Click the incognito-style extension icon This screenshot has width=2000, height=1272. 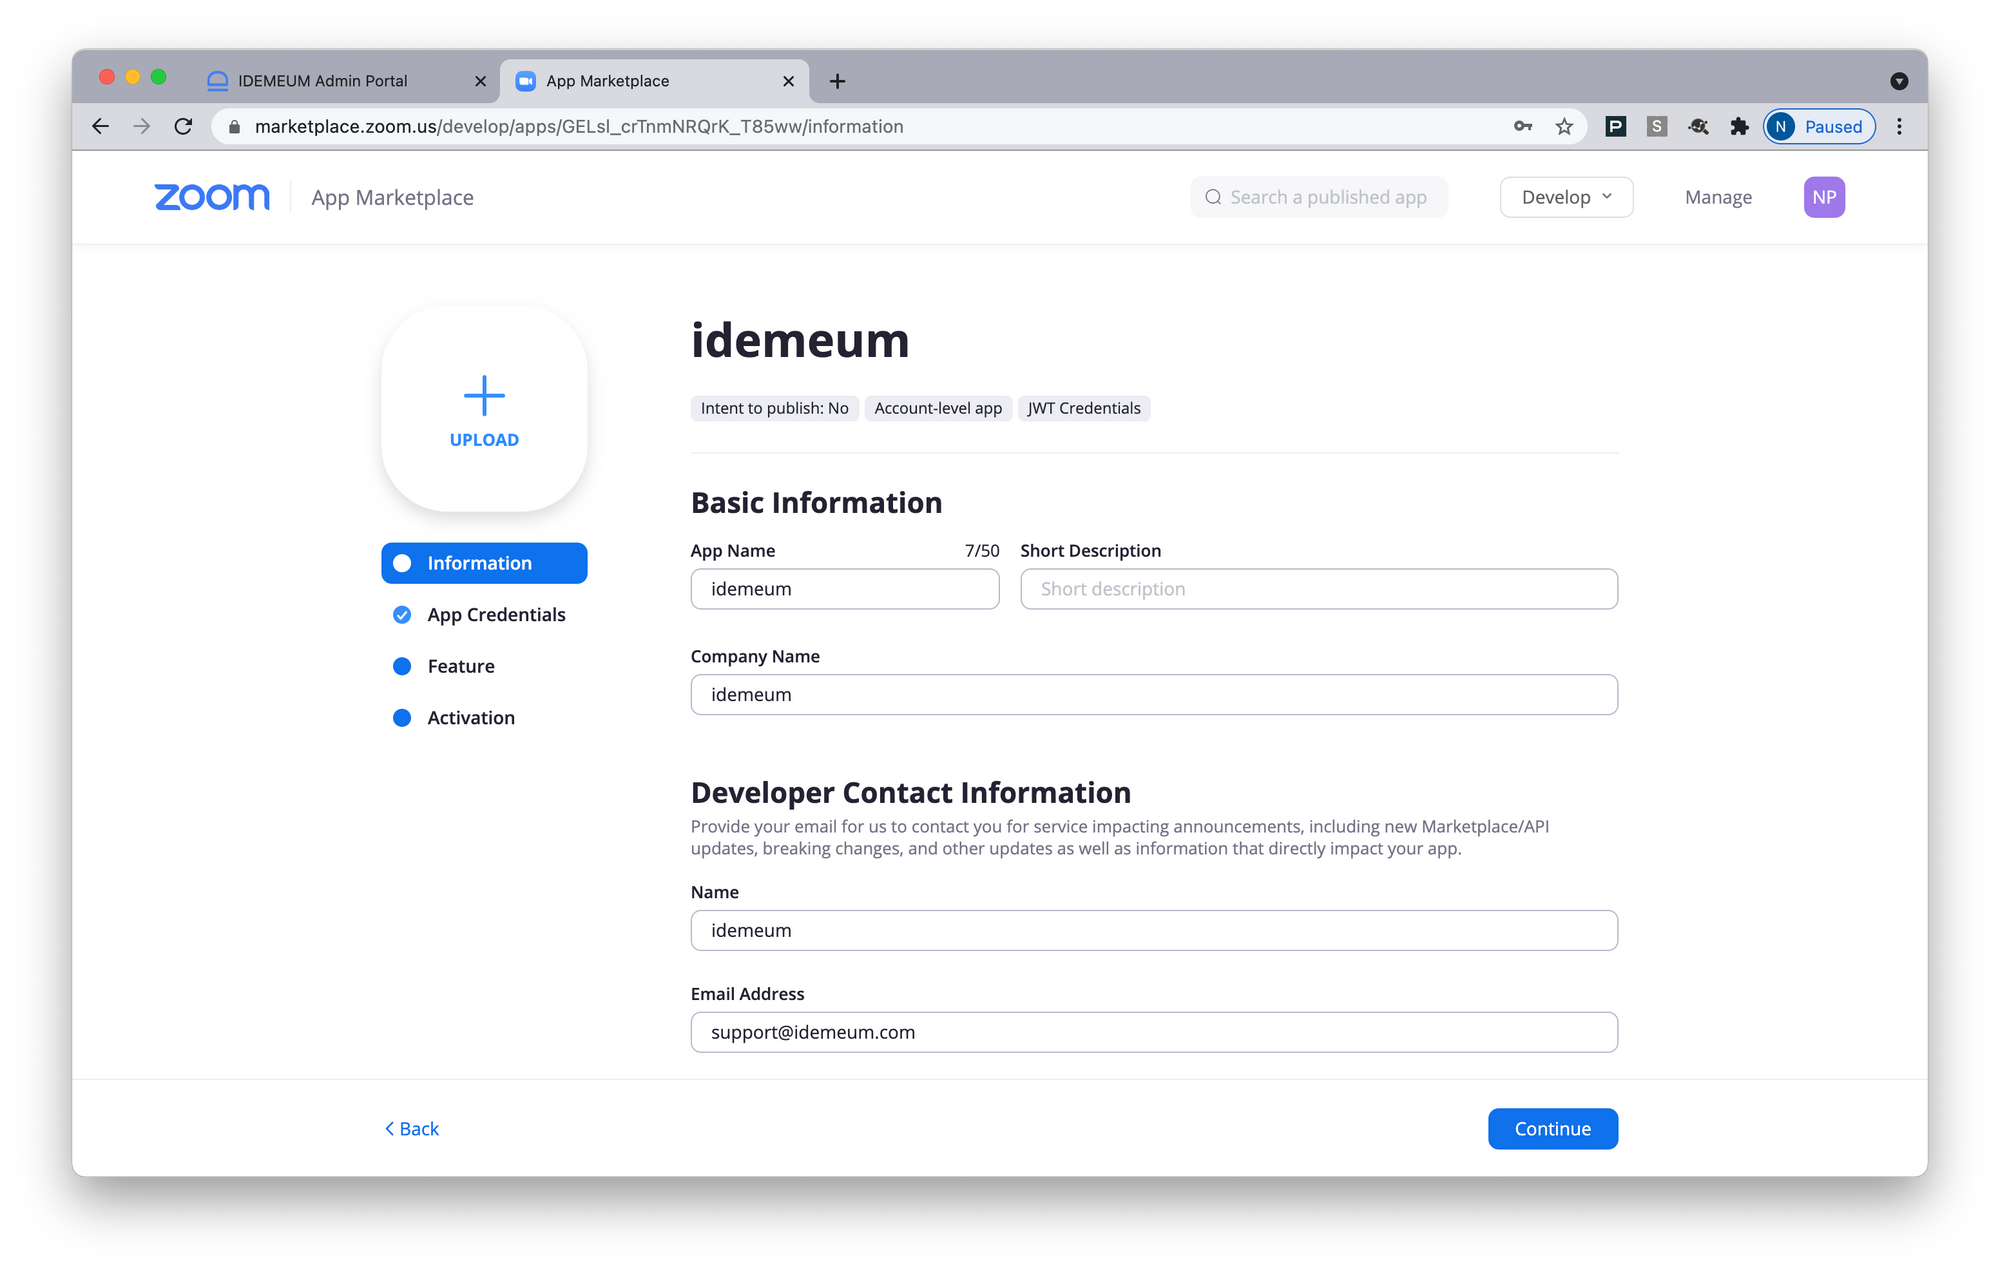click(1698, 126)
